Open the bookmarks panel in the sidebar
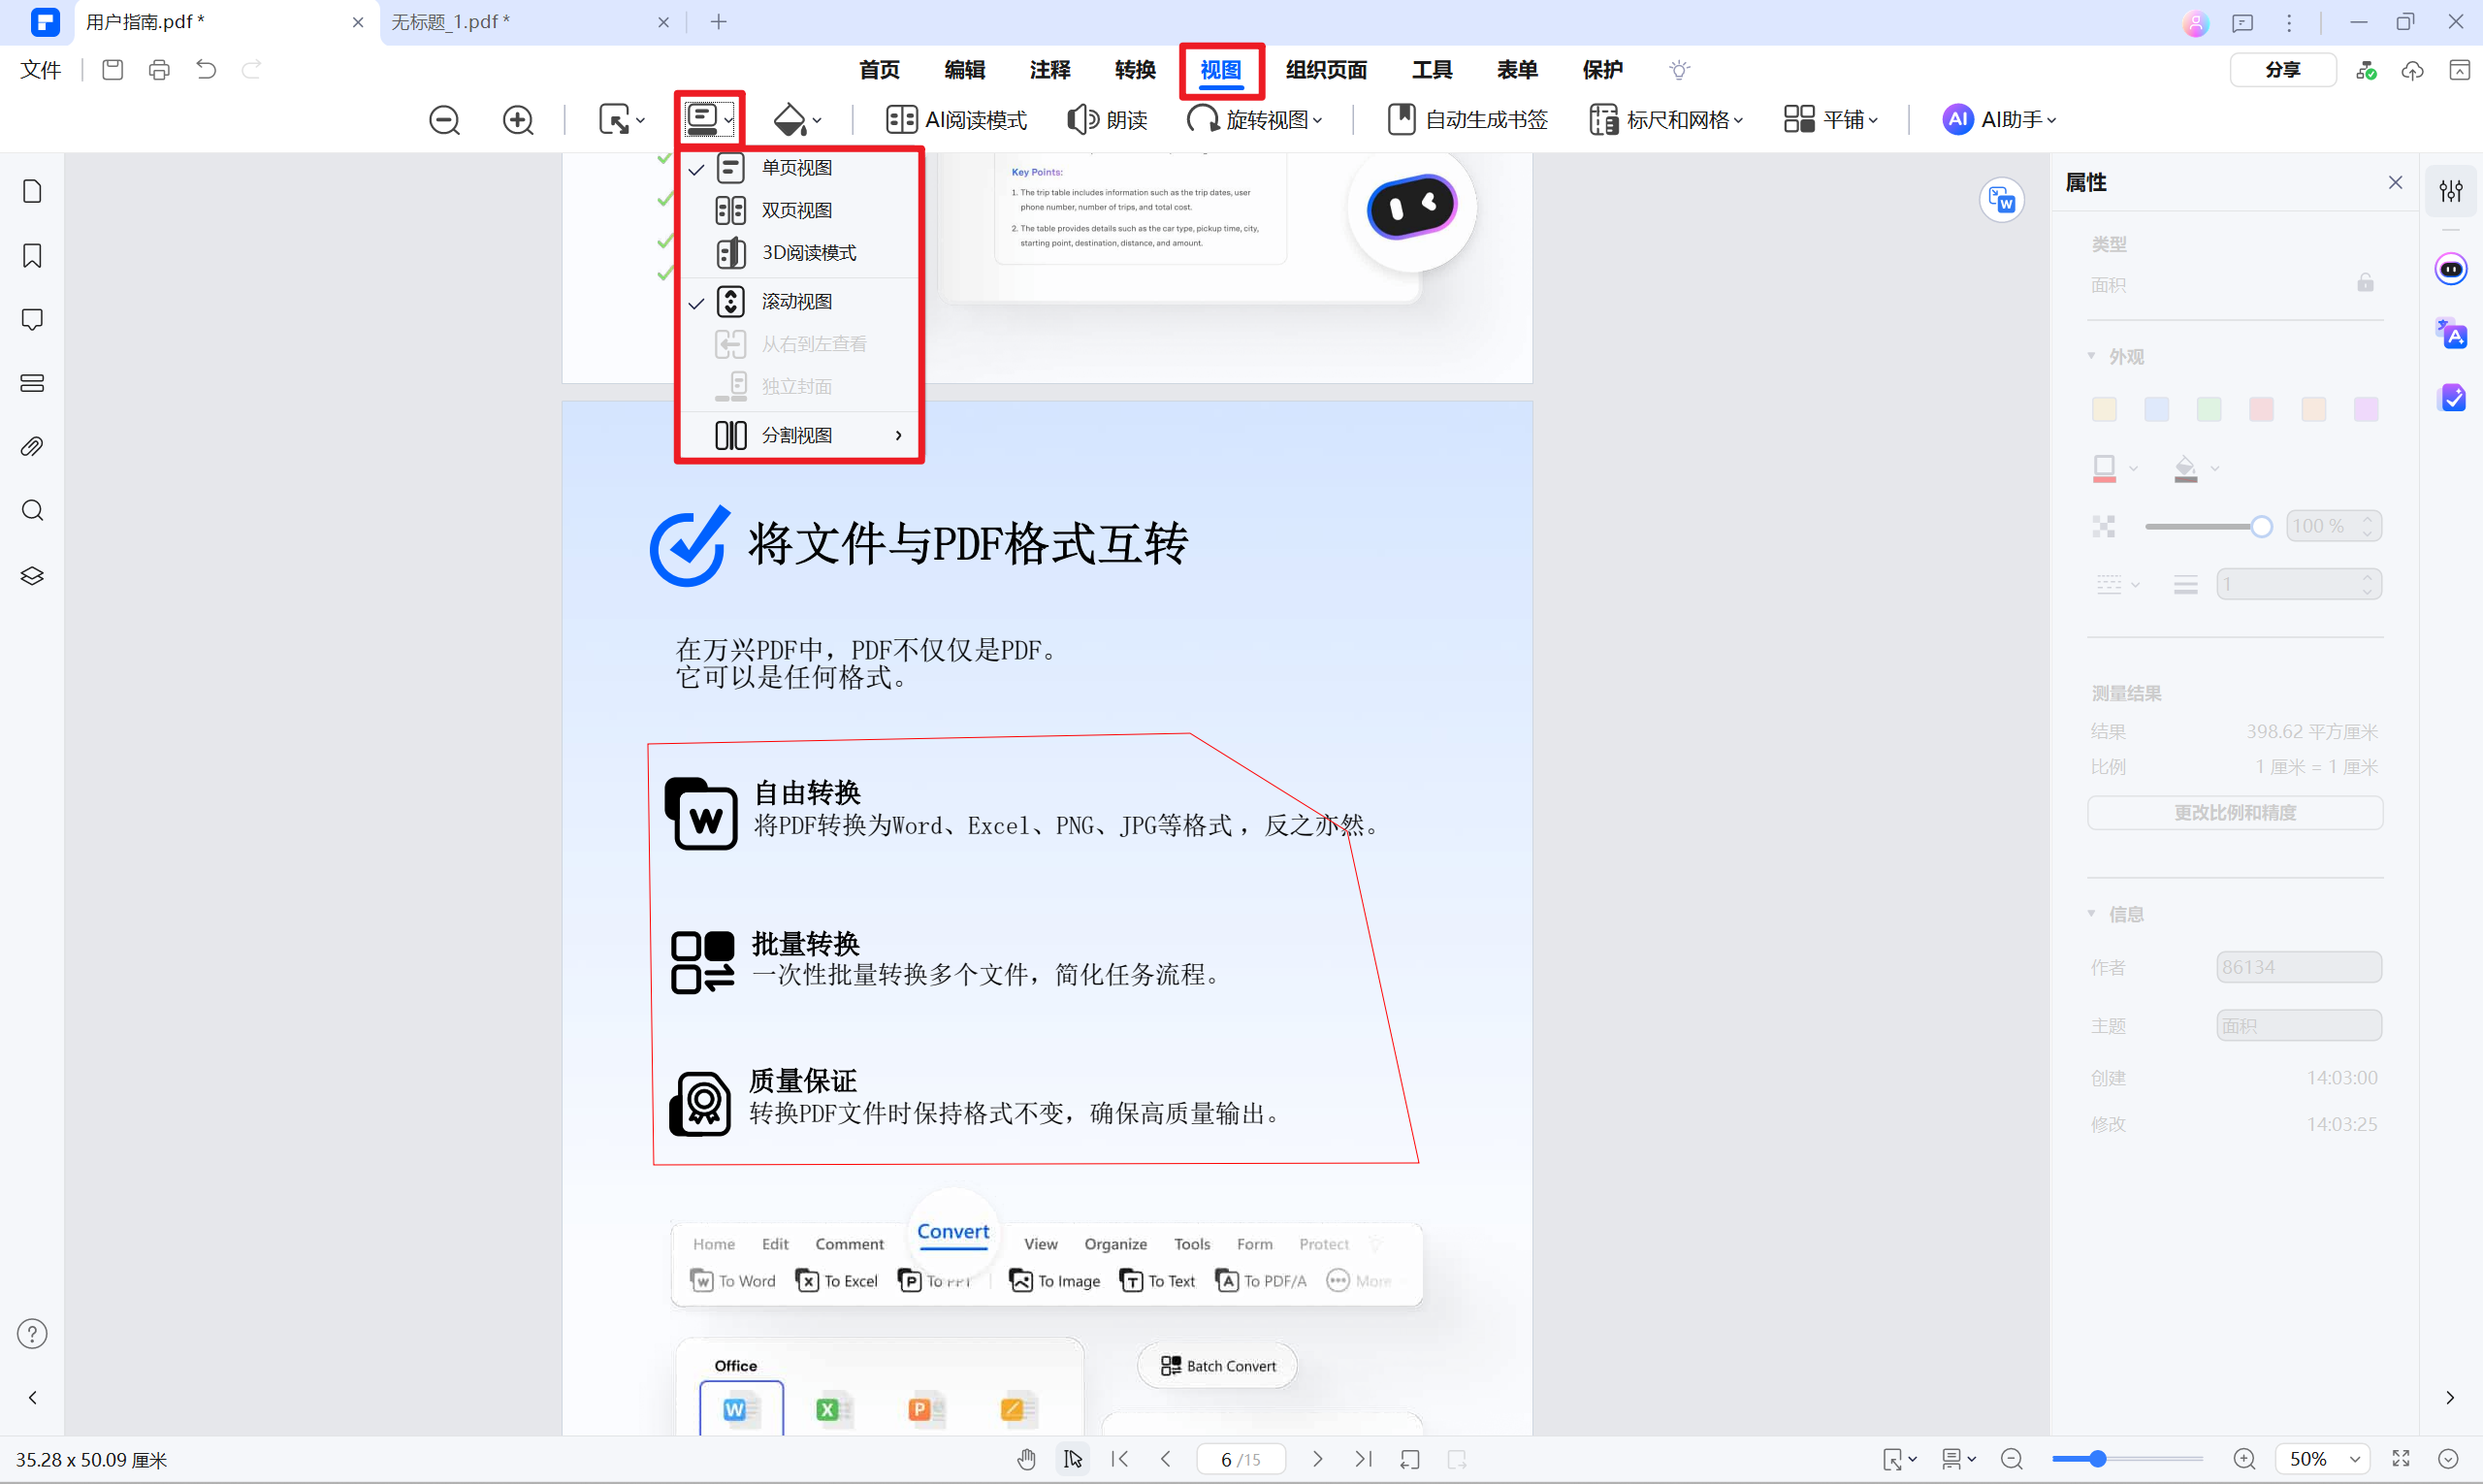This screenshot has height=1484, width=2483. 31,256
